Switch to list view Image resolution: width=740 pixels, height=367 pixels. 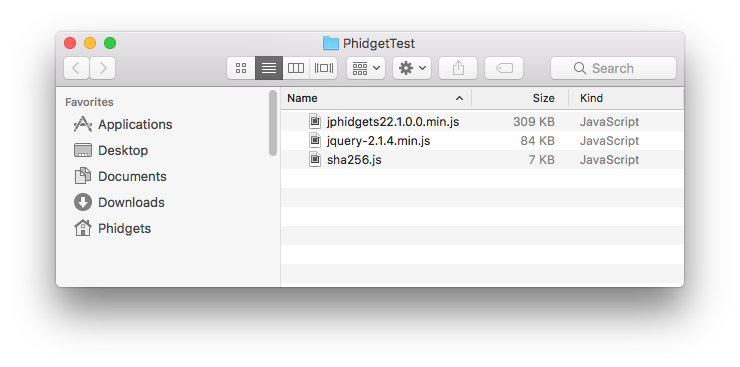click(269, 68)
